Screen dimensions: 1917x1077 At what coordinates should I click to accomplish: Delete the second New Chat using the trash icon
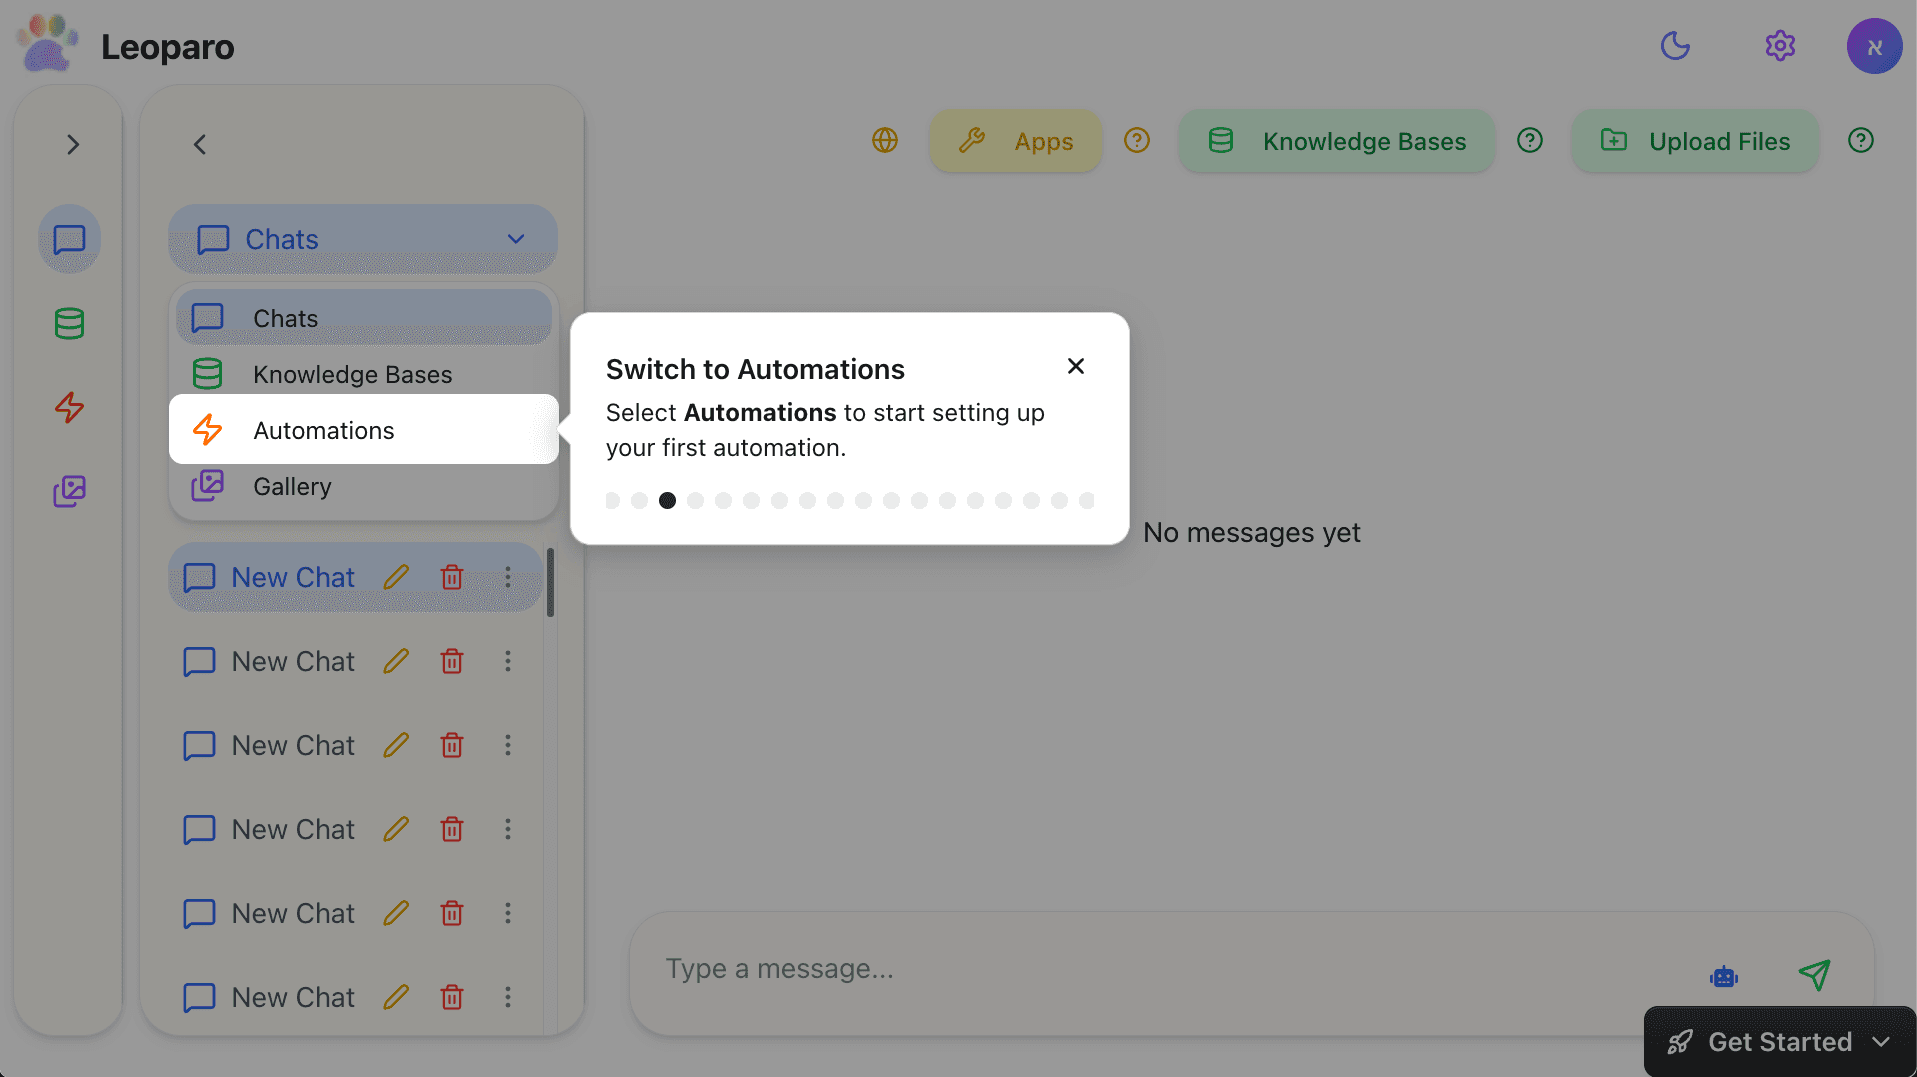451,661
